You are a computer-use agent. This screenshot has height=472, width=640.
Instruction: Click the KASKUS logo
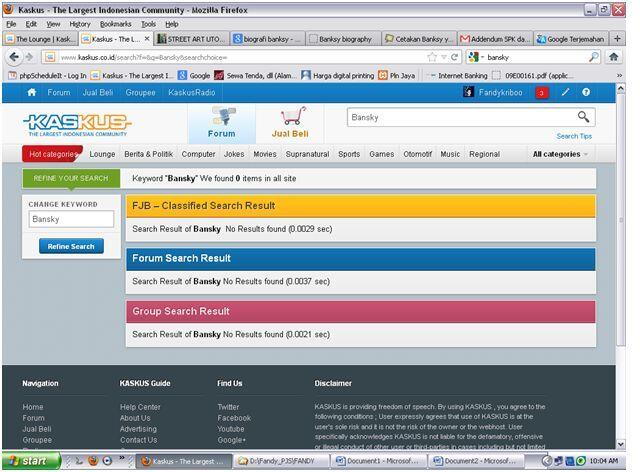[x=77, y=124]
